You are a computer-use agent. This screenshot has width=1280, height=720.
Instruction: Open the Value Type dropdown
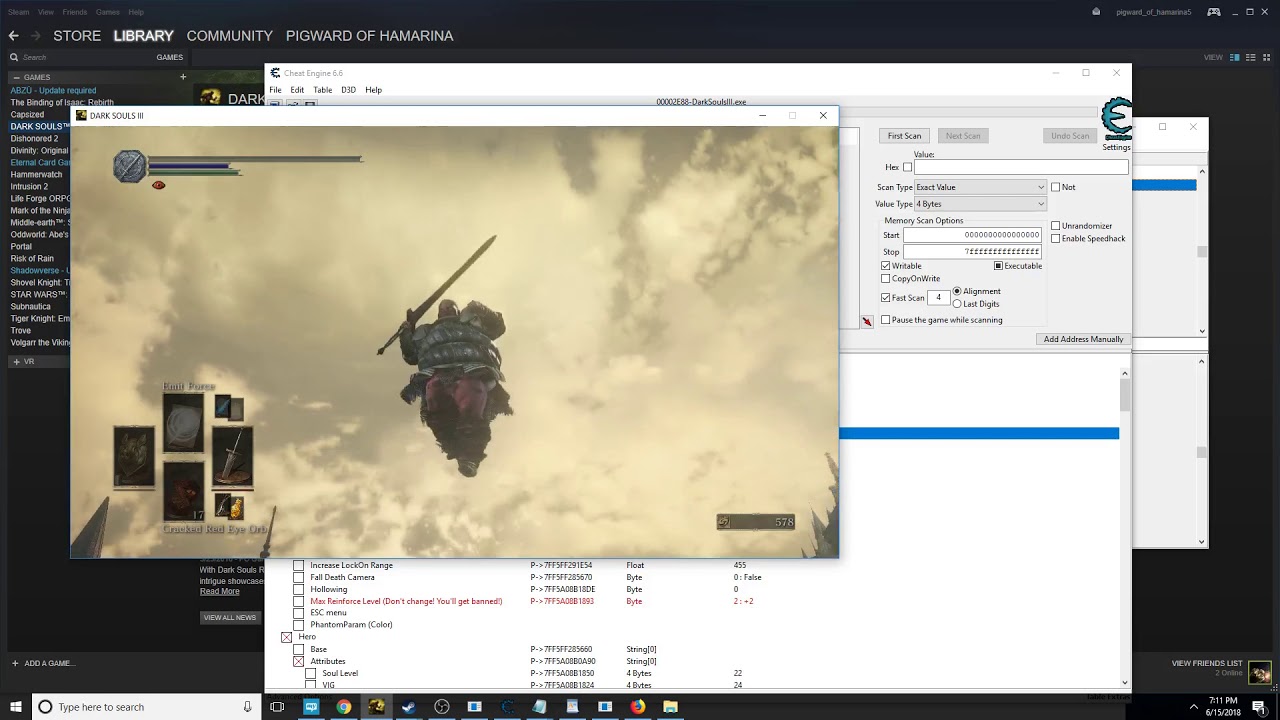[980, 204]
